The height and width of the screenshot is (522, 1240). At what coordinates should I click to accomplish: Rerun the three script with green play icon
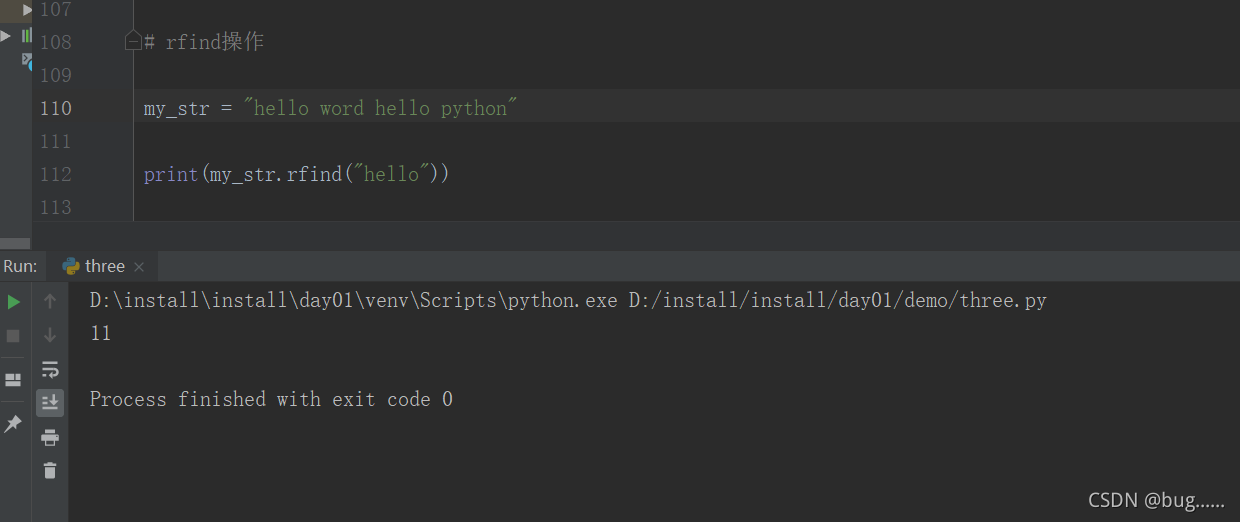pos(13,302)
